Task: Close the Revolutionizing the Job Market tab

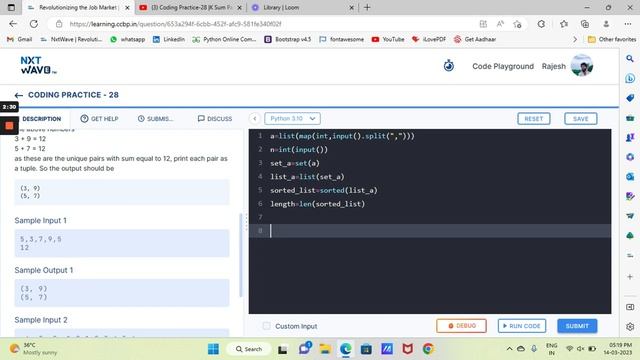Action: [x=127, y=8]
